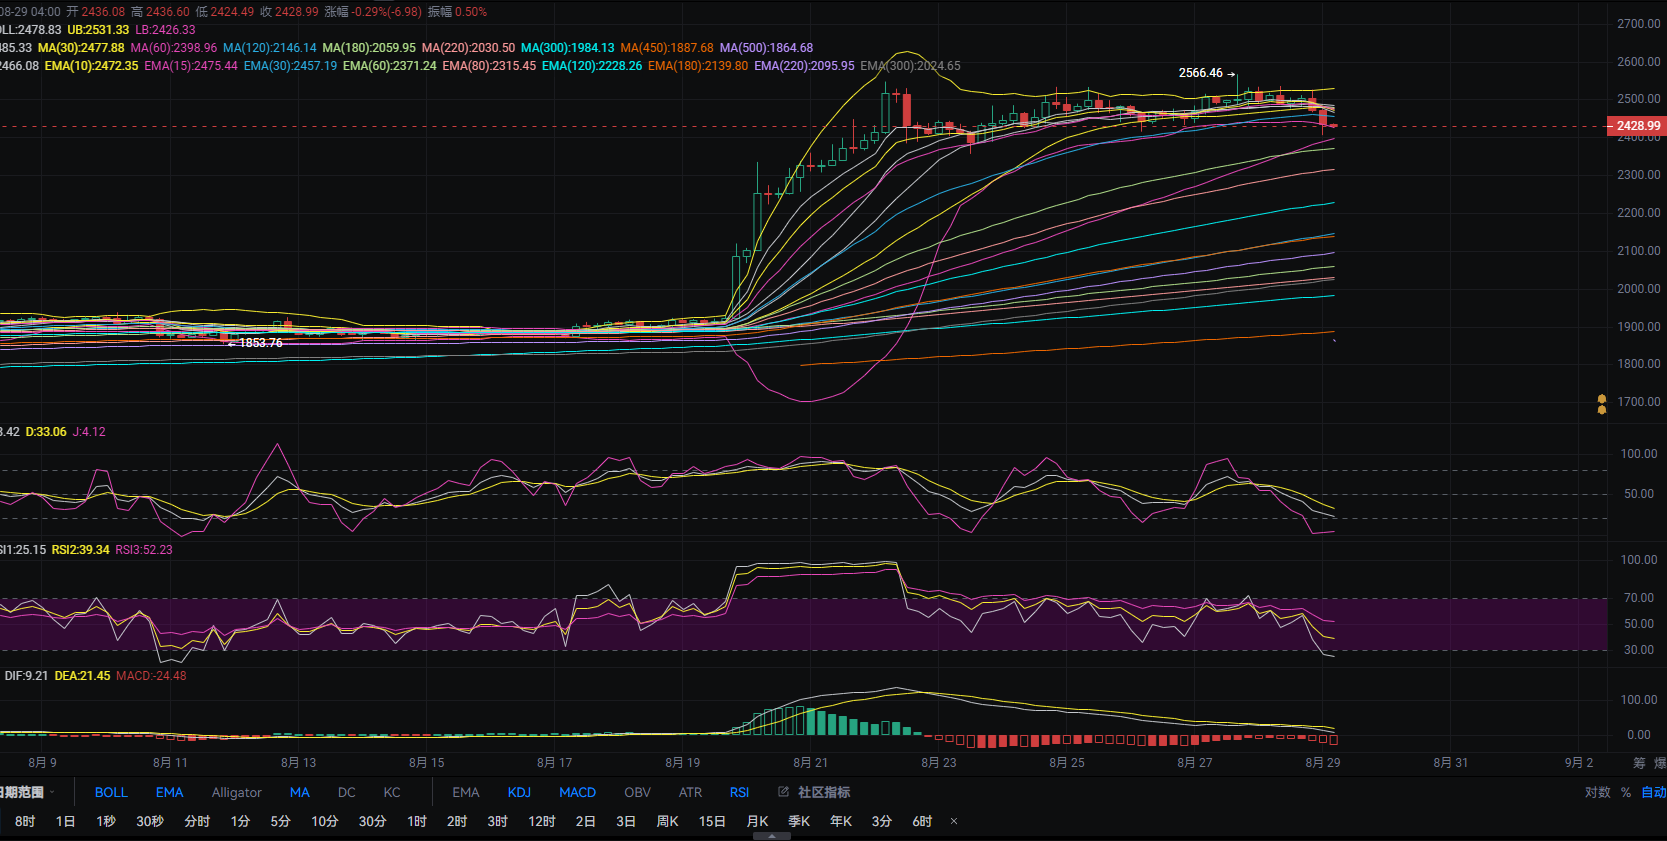Expand the collapsed panel handle at bottom center
The width and height of the screenshot is (1667, 841).
[x=771, y=836]
